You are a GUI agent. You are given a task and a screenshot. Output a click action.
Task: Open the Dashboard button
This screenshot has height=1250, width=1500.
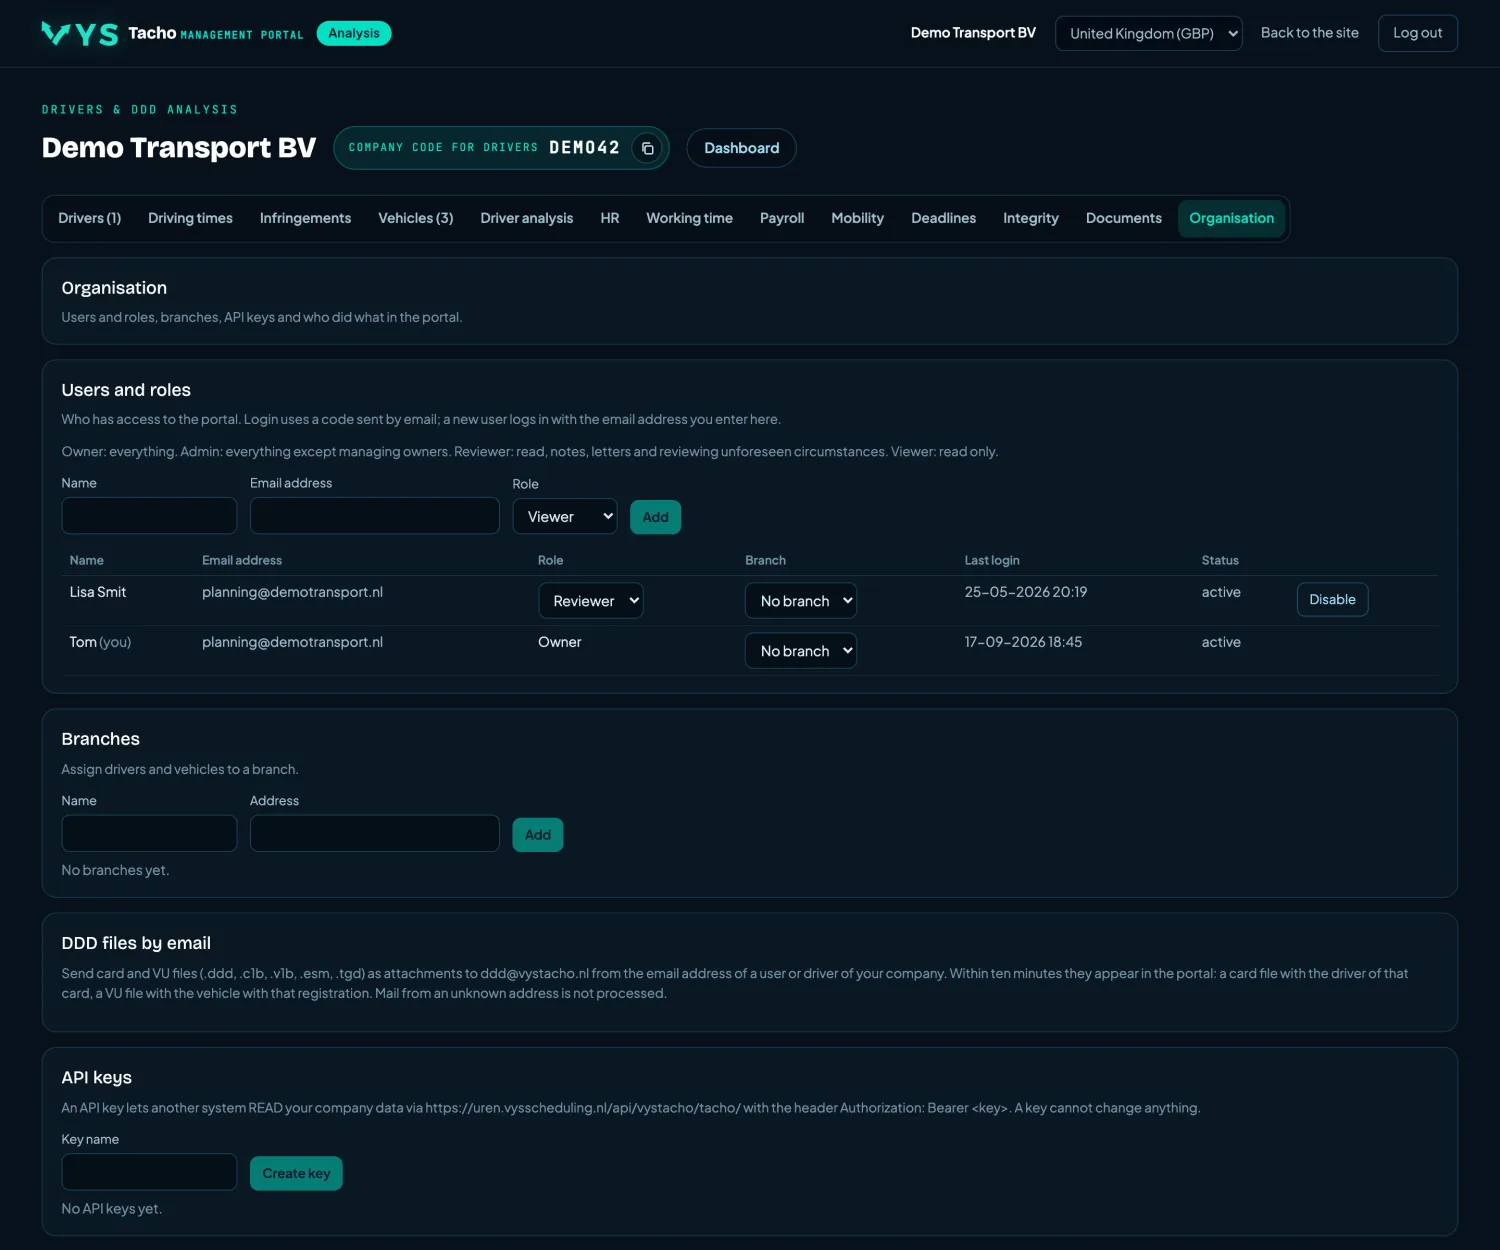(741, 148)
